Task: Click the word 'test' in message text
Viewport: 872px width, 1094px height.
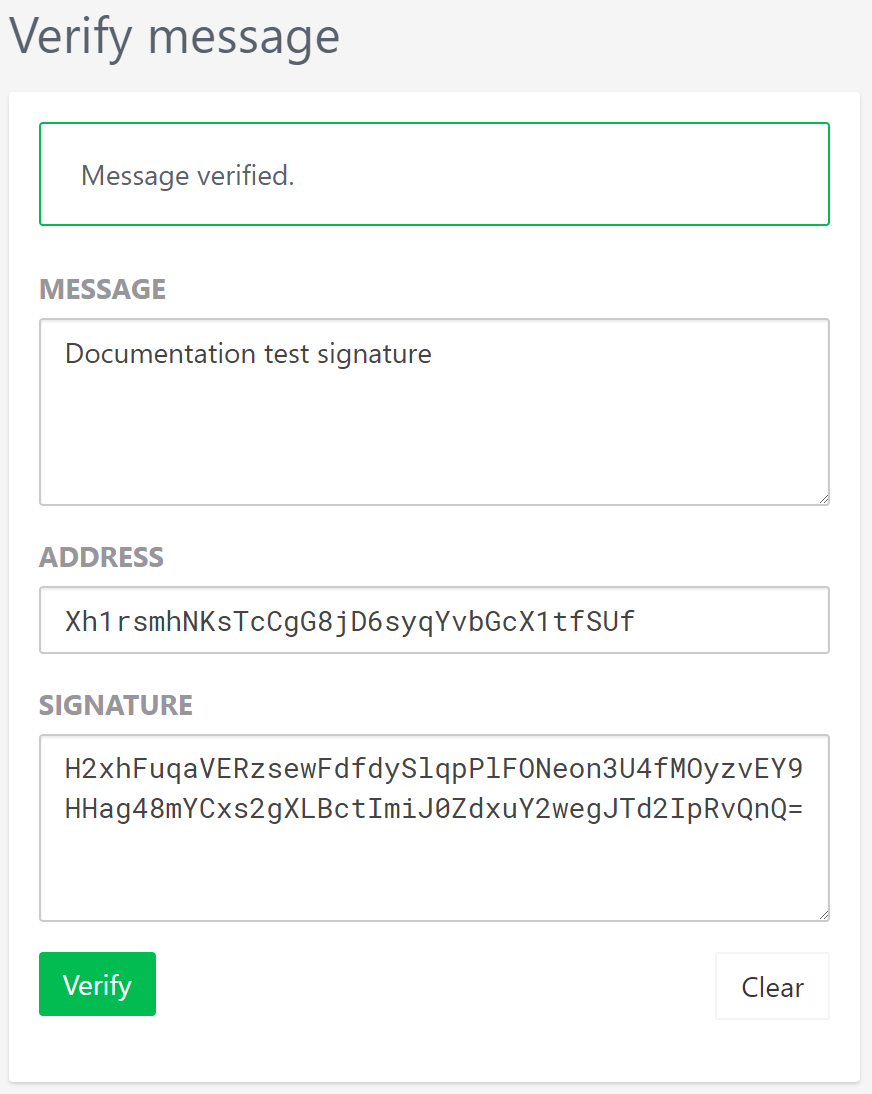Action: [x=287, y=354]
